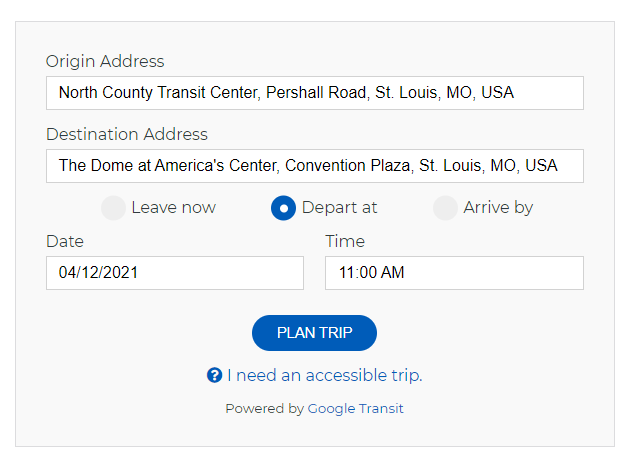Image resolution: width=634 pixels, height=466 pixels.
Task: Select the Leave now radio button
Action: coord(114,208)
